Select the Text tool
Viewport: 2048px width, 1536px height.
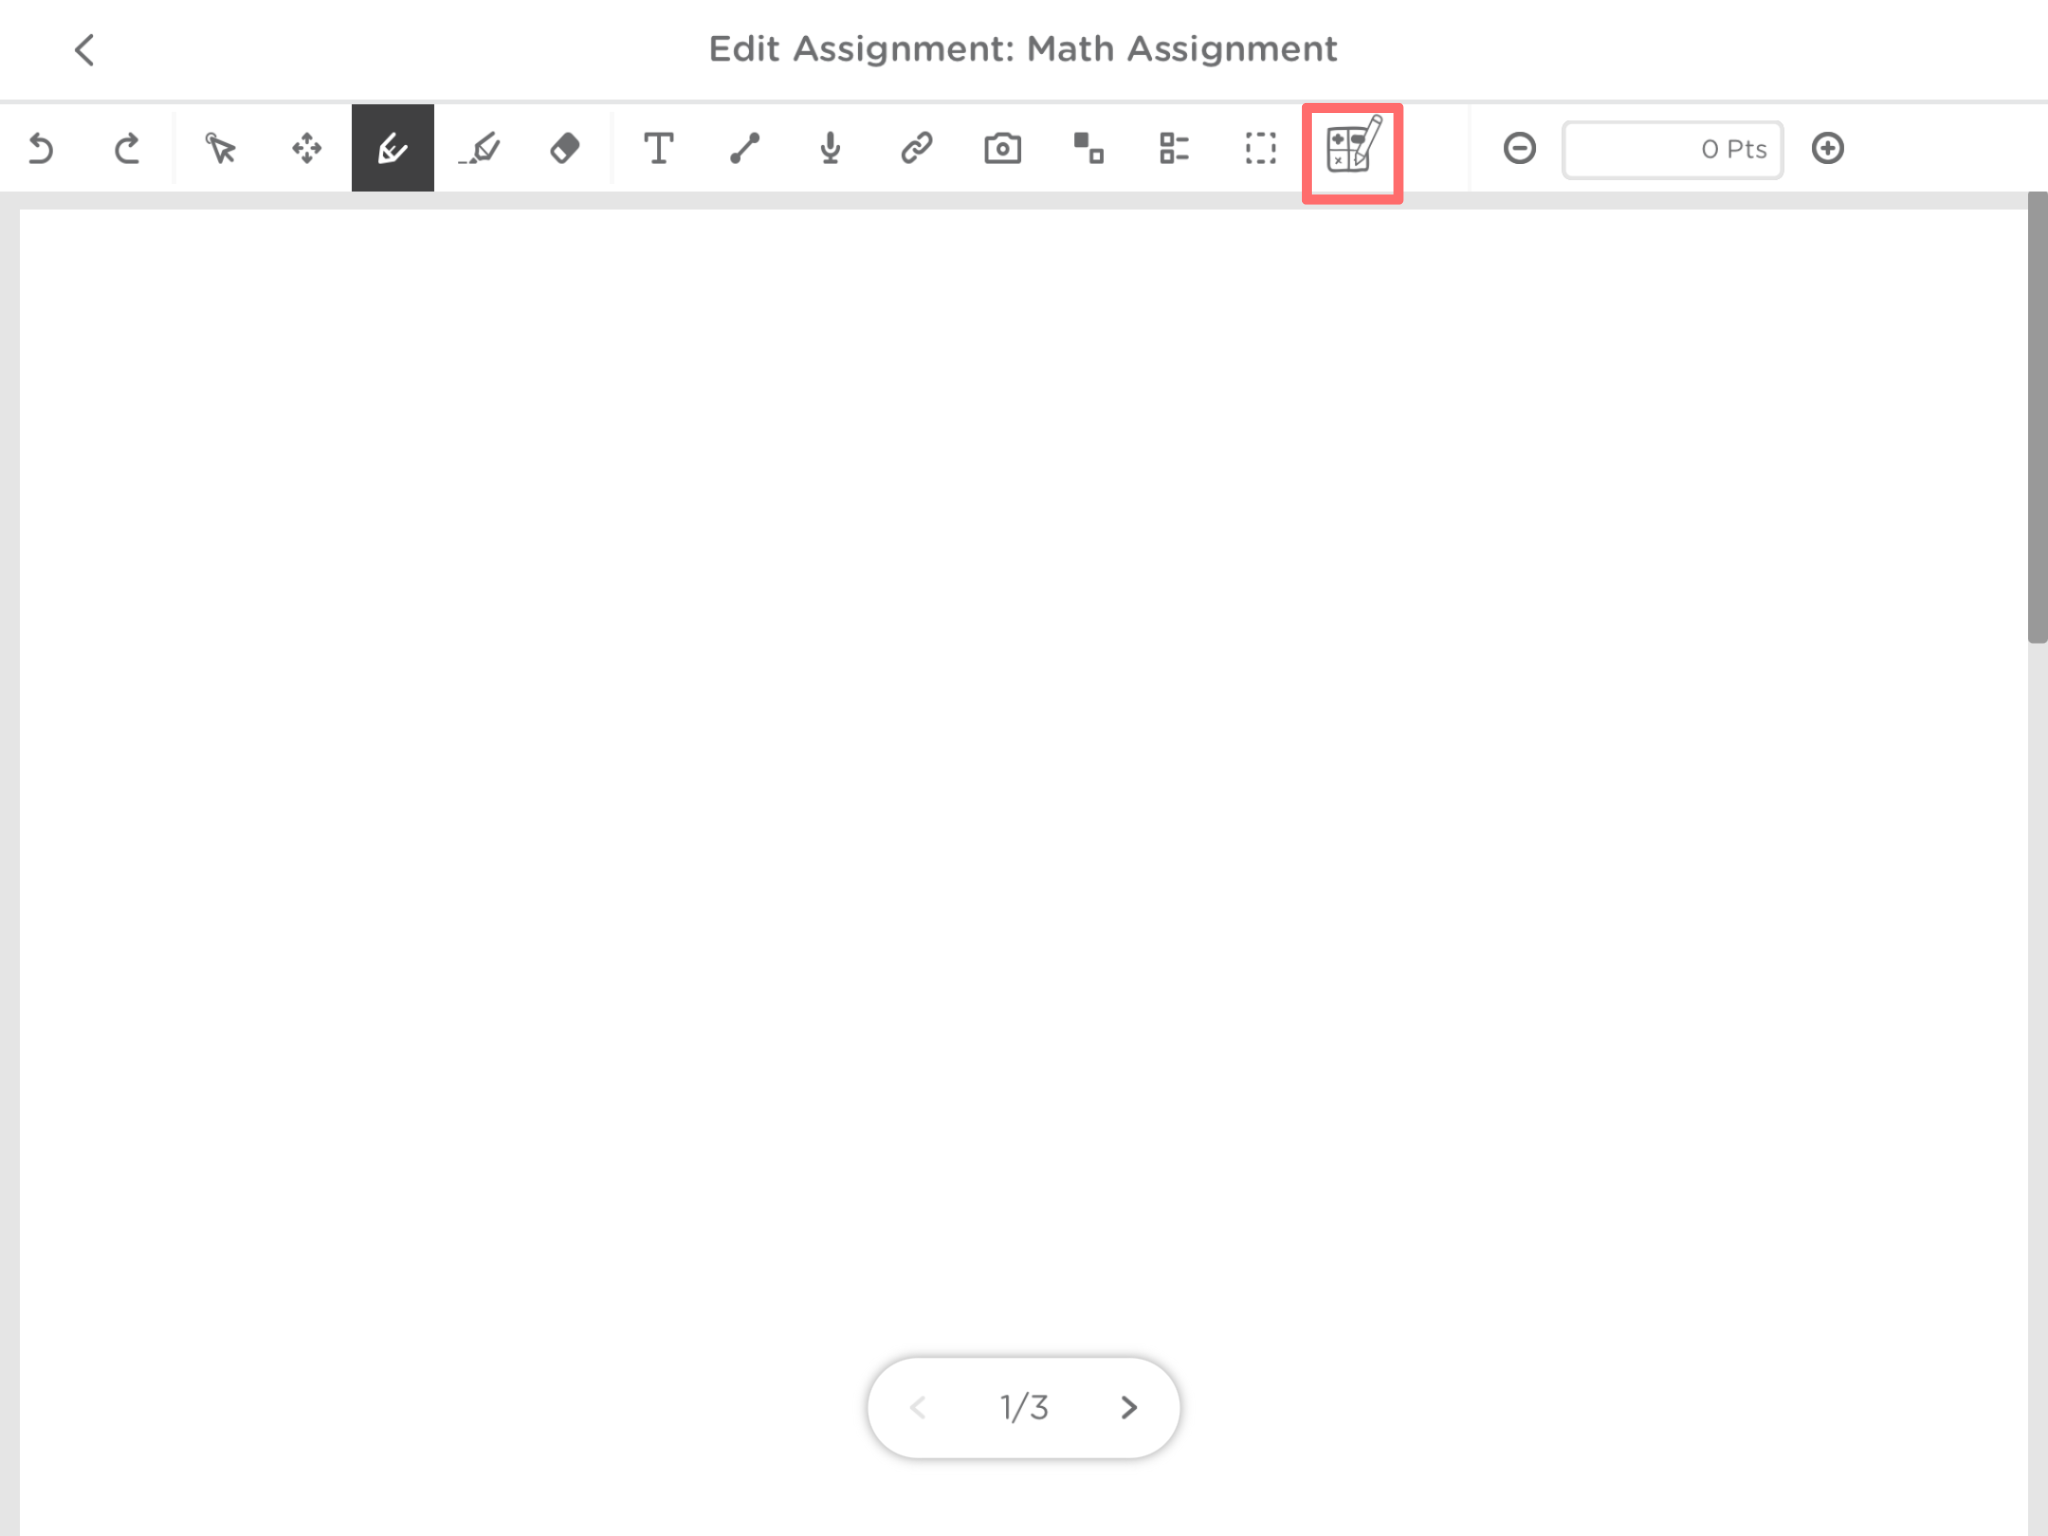coord(658,148)
